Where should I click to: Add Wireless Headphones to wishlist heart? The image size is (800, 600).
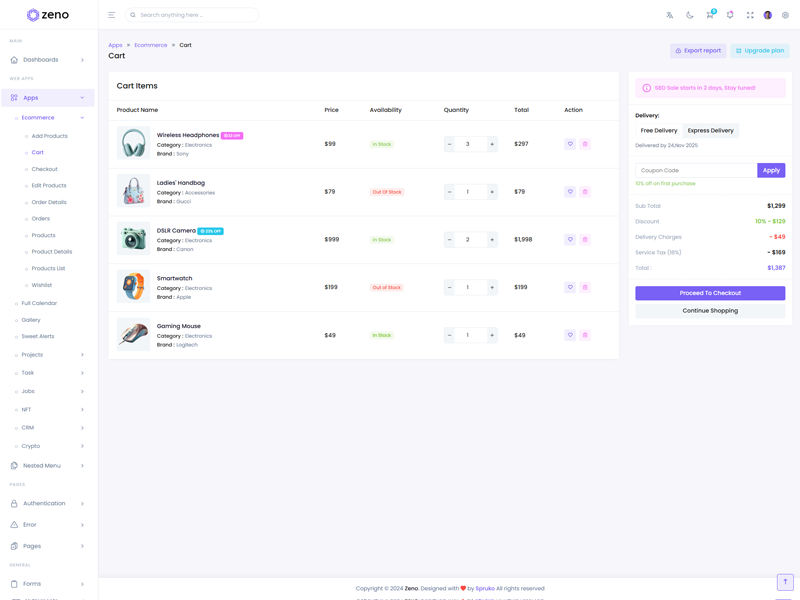570,144
